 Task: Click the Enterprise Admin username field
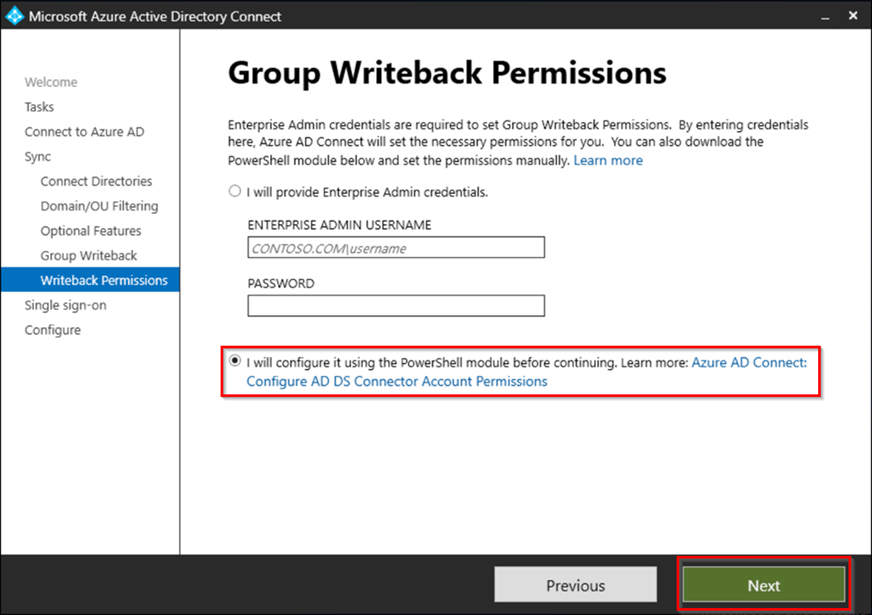(396, 248)
